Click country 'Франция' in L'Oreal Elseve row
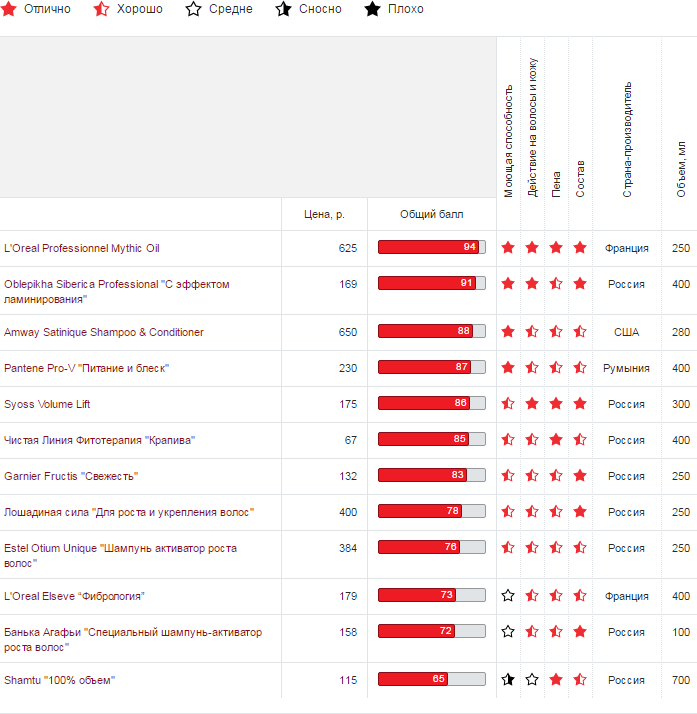The height and width of the screenshot is (714, 697). [626, 596]
